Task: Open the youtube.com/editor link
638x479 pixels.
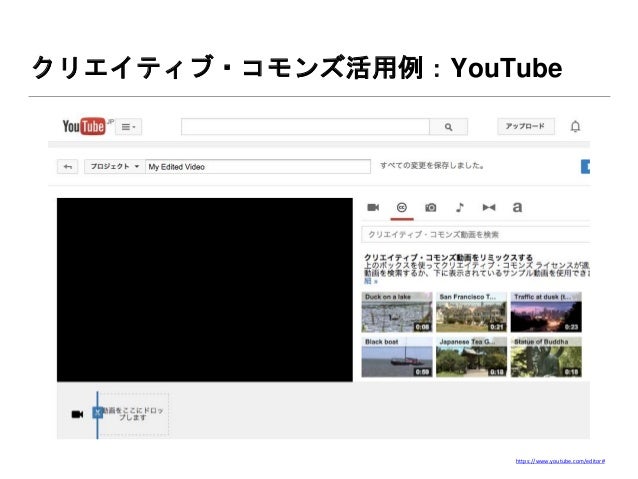Action: coord(560,461)
